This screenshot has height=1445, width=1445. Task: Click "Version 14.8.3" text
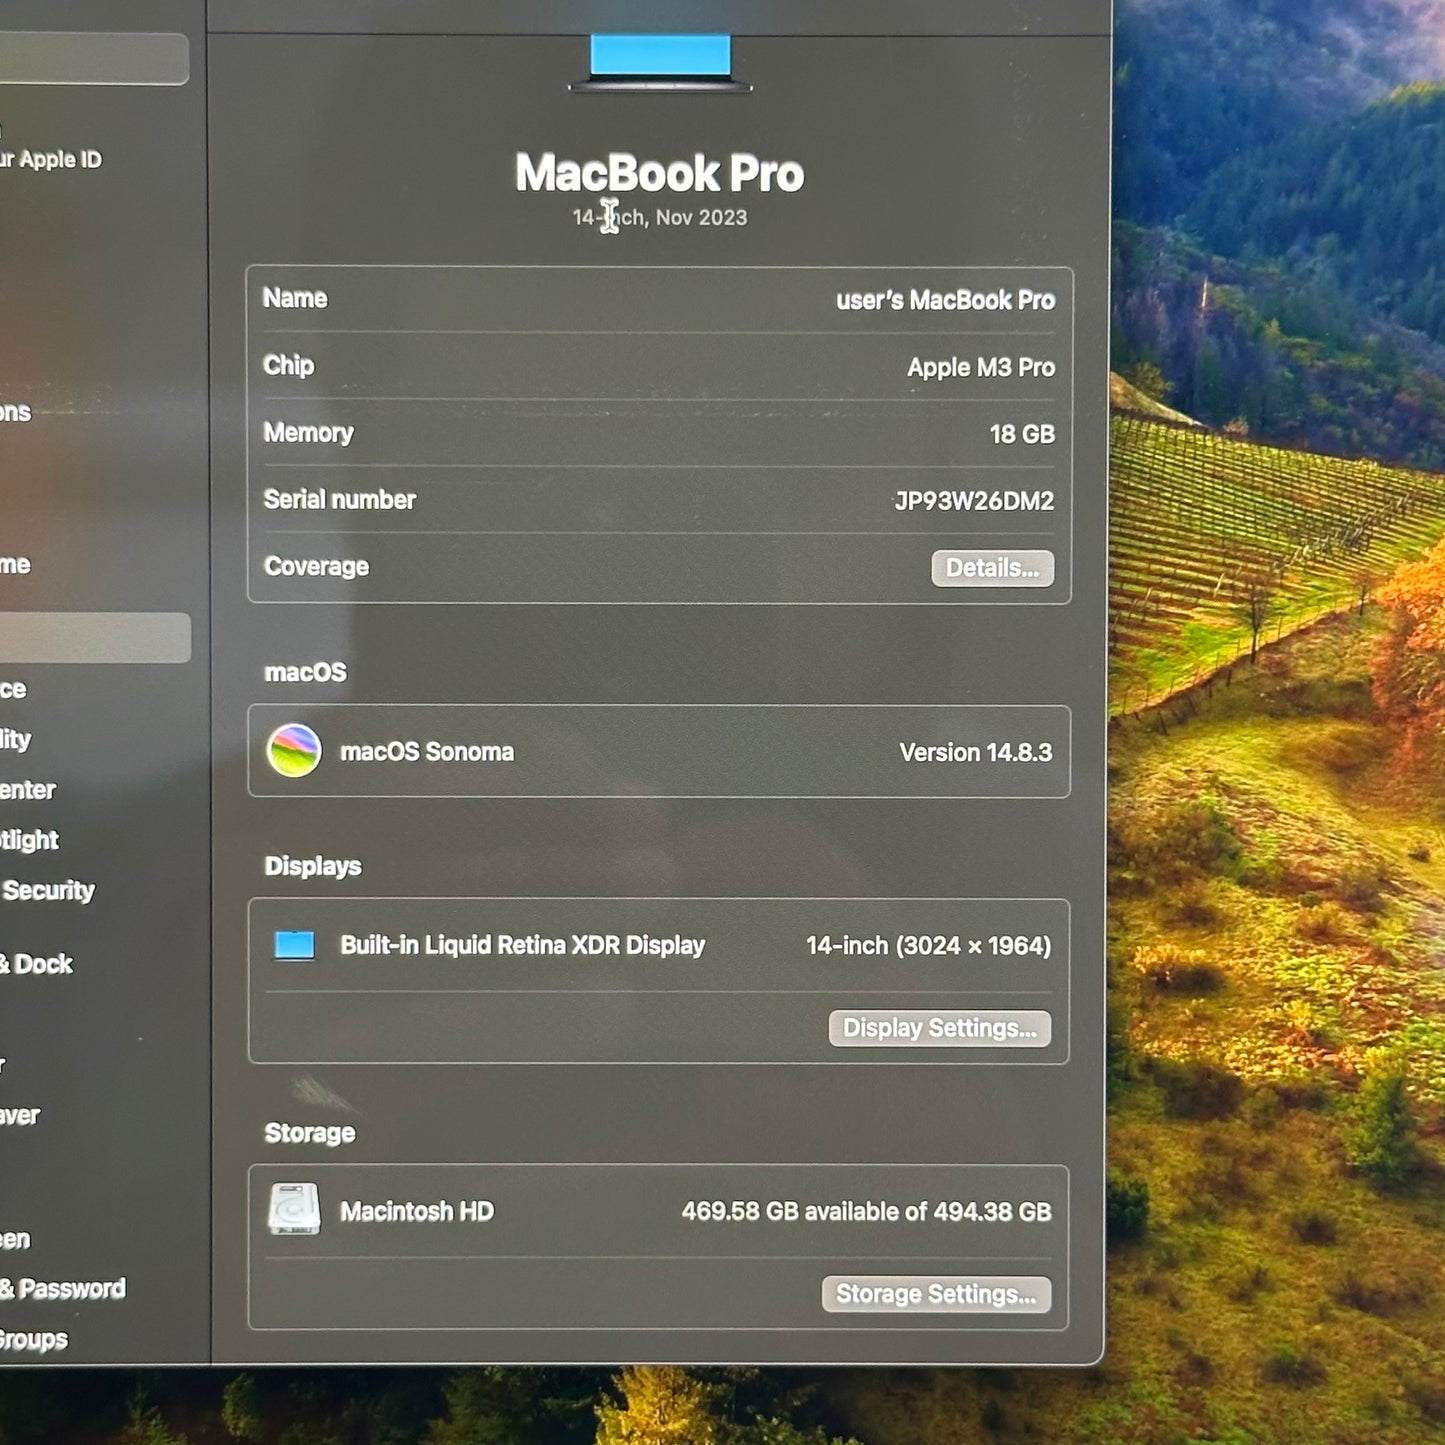(975, 752)
